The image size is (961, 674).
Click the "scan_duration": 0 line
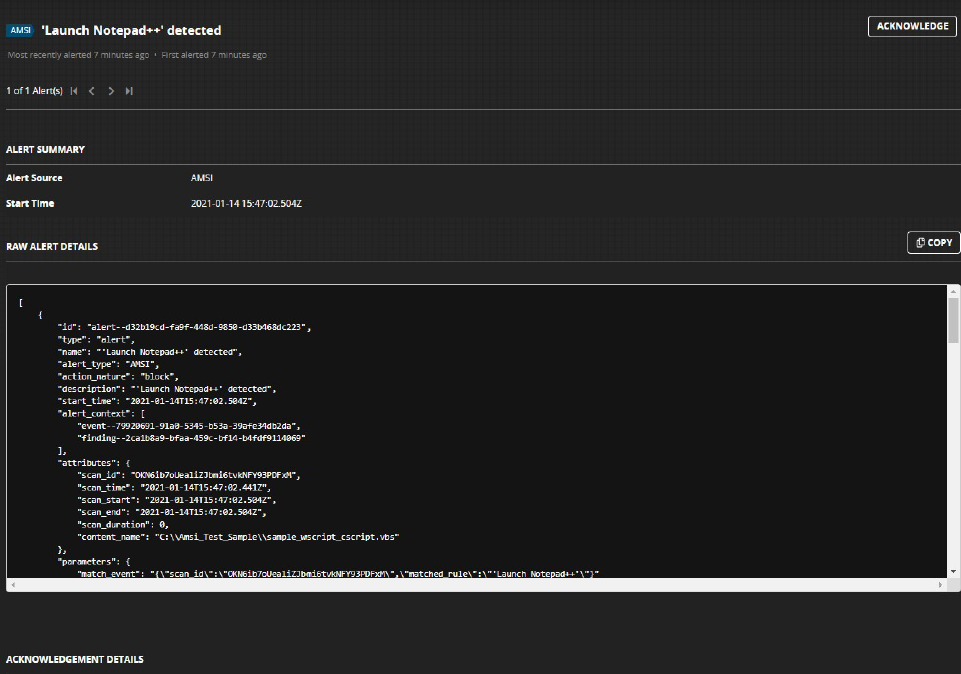123,524
